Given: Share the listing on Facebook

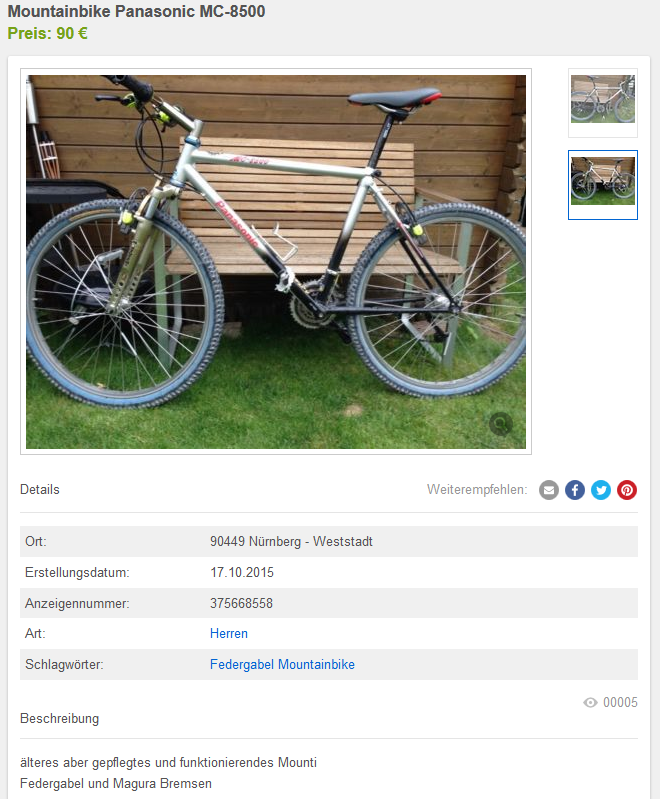Looking at the screenshot, I should [575, 490].
